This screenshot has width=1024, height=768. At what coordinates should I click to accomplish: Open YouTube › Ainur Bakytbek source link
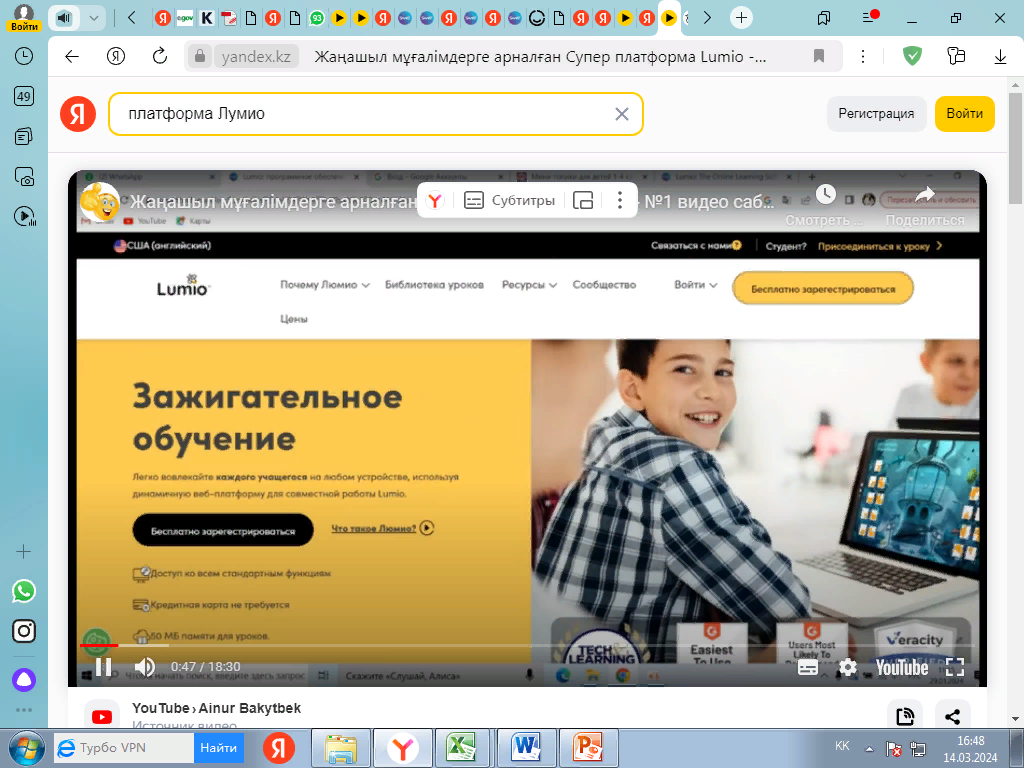tap(216, 708)
